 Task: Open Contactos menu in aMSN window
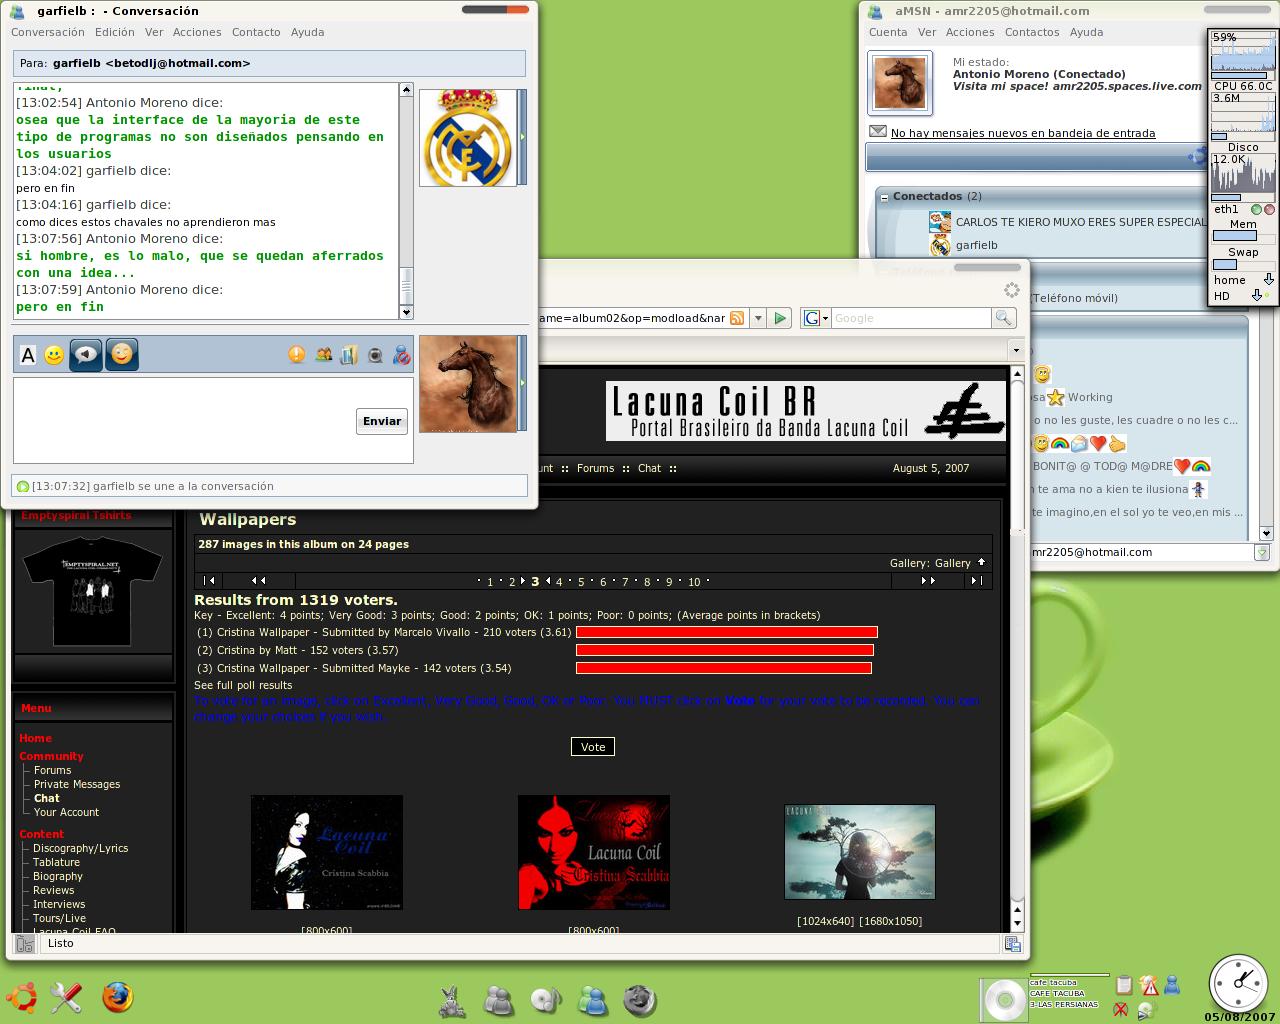click(1032, 32)
